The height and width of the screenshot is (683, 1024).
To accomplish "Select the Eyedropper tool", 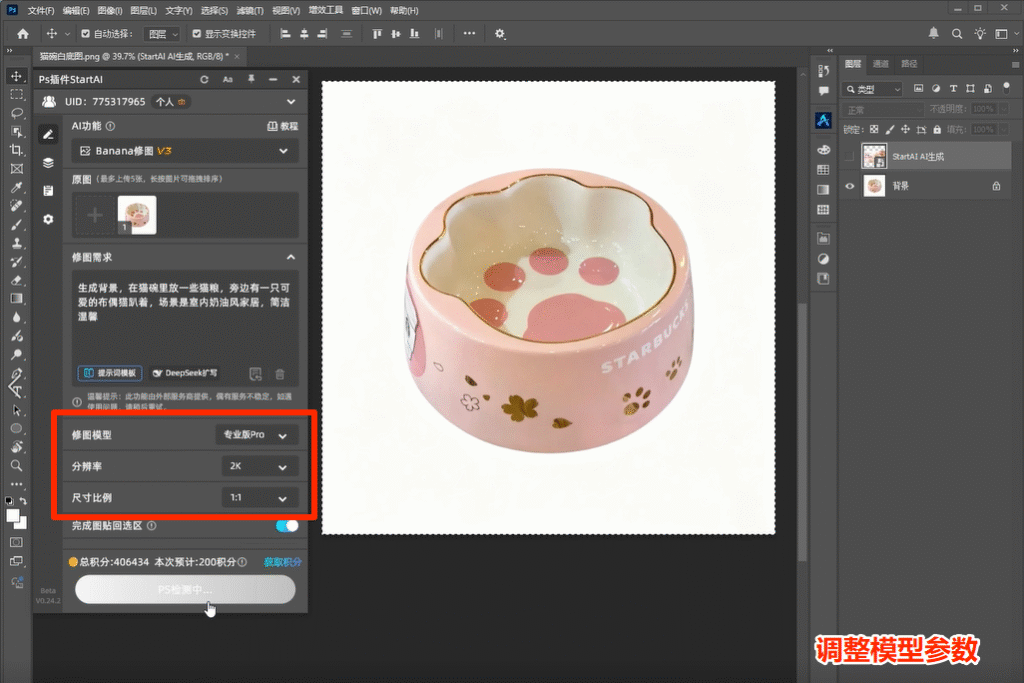I will 16,187.
